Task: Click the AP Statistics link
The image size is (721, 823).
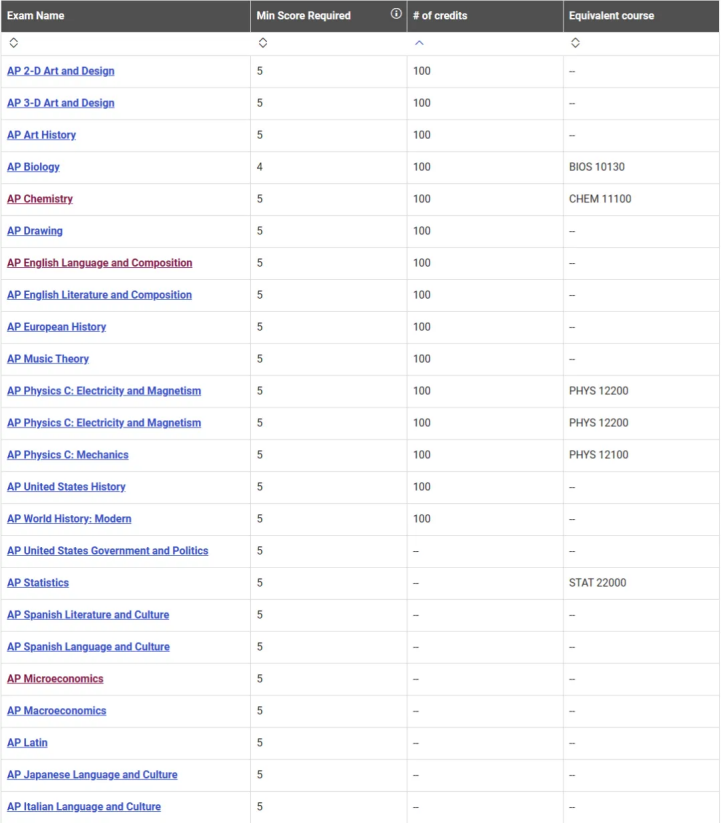Action: pos(38,583)
